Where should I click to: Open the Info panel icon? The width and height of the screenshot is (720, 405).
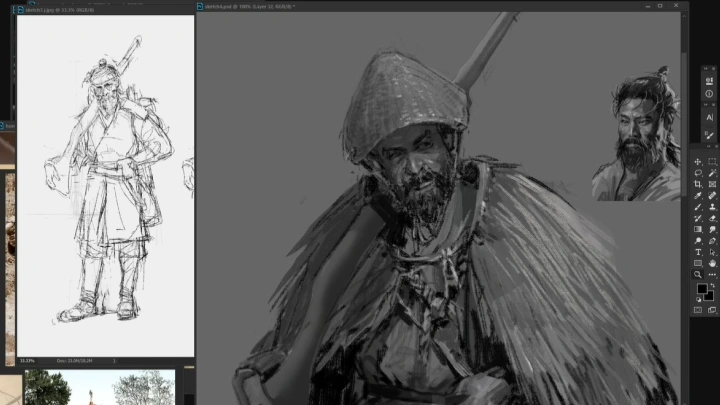[709, 94]
